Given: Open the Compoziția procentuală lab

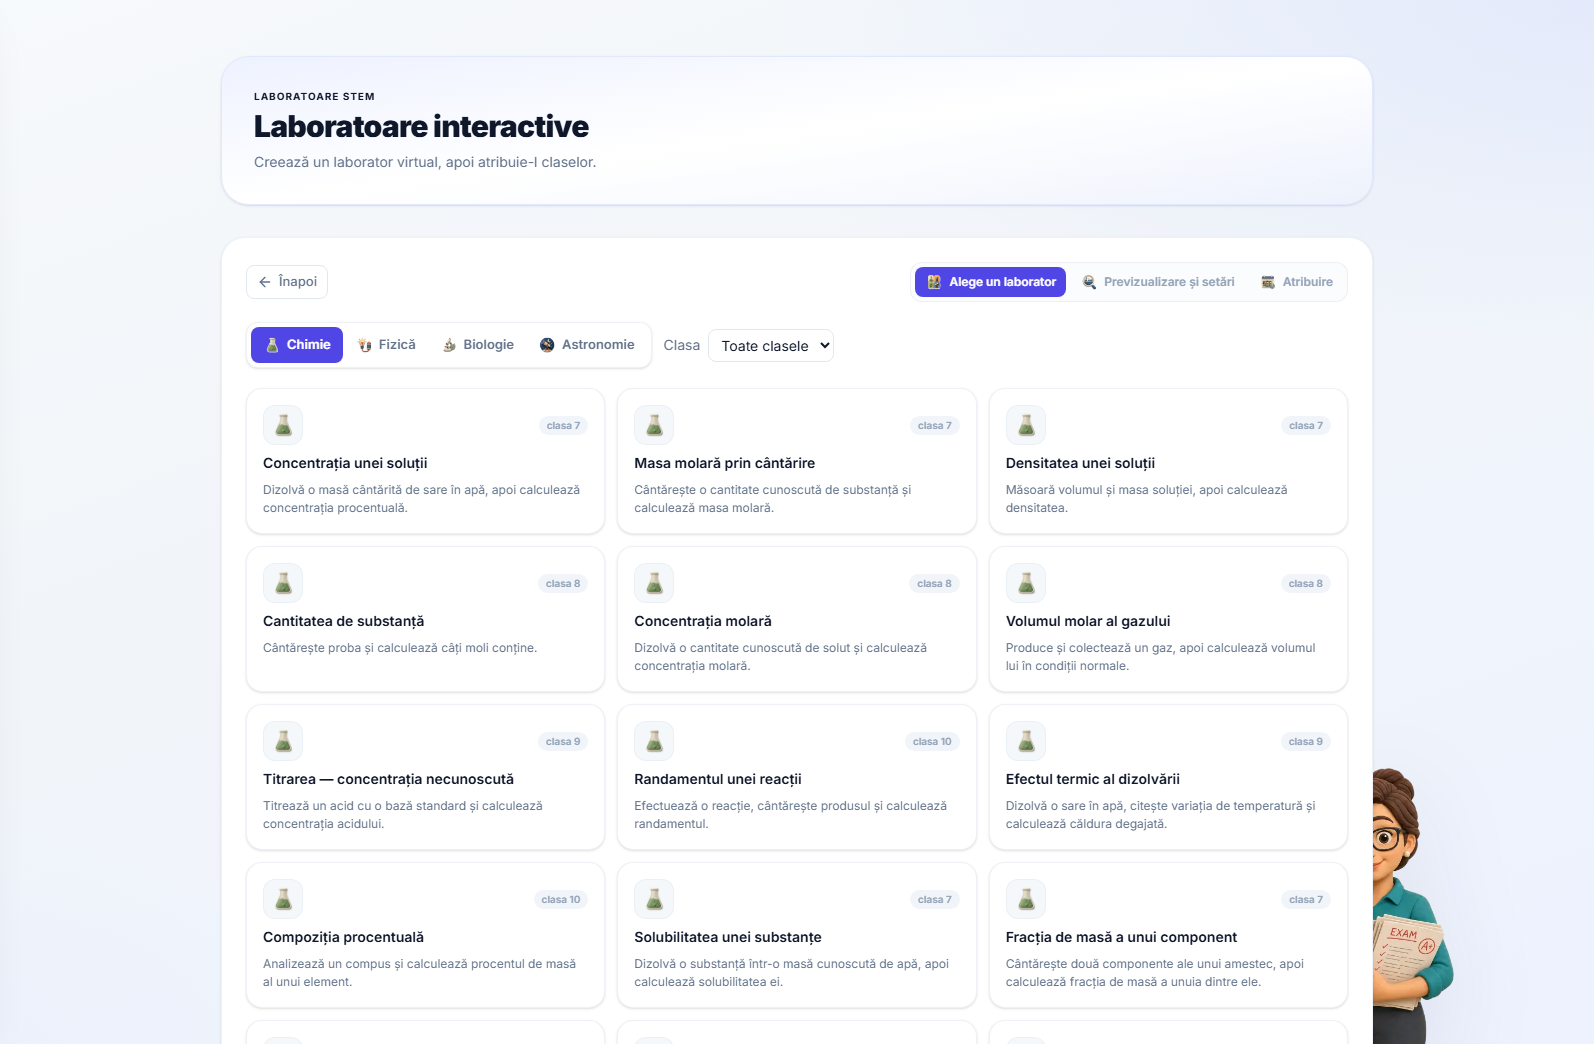Looking at the screenshot, I should coord(426,936).
